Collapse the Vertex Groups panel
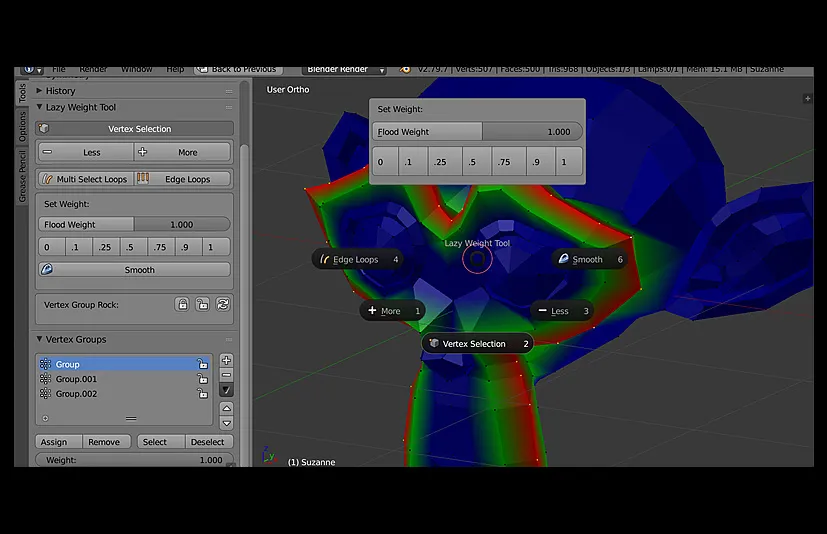Viewport: 827px width, 534px height. pyautogui.click(x=39, y=339)
